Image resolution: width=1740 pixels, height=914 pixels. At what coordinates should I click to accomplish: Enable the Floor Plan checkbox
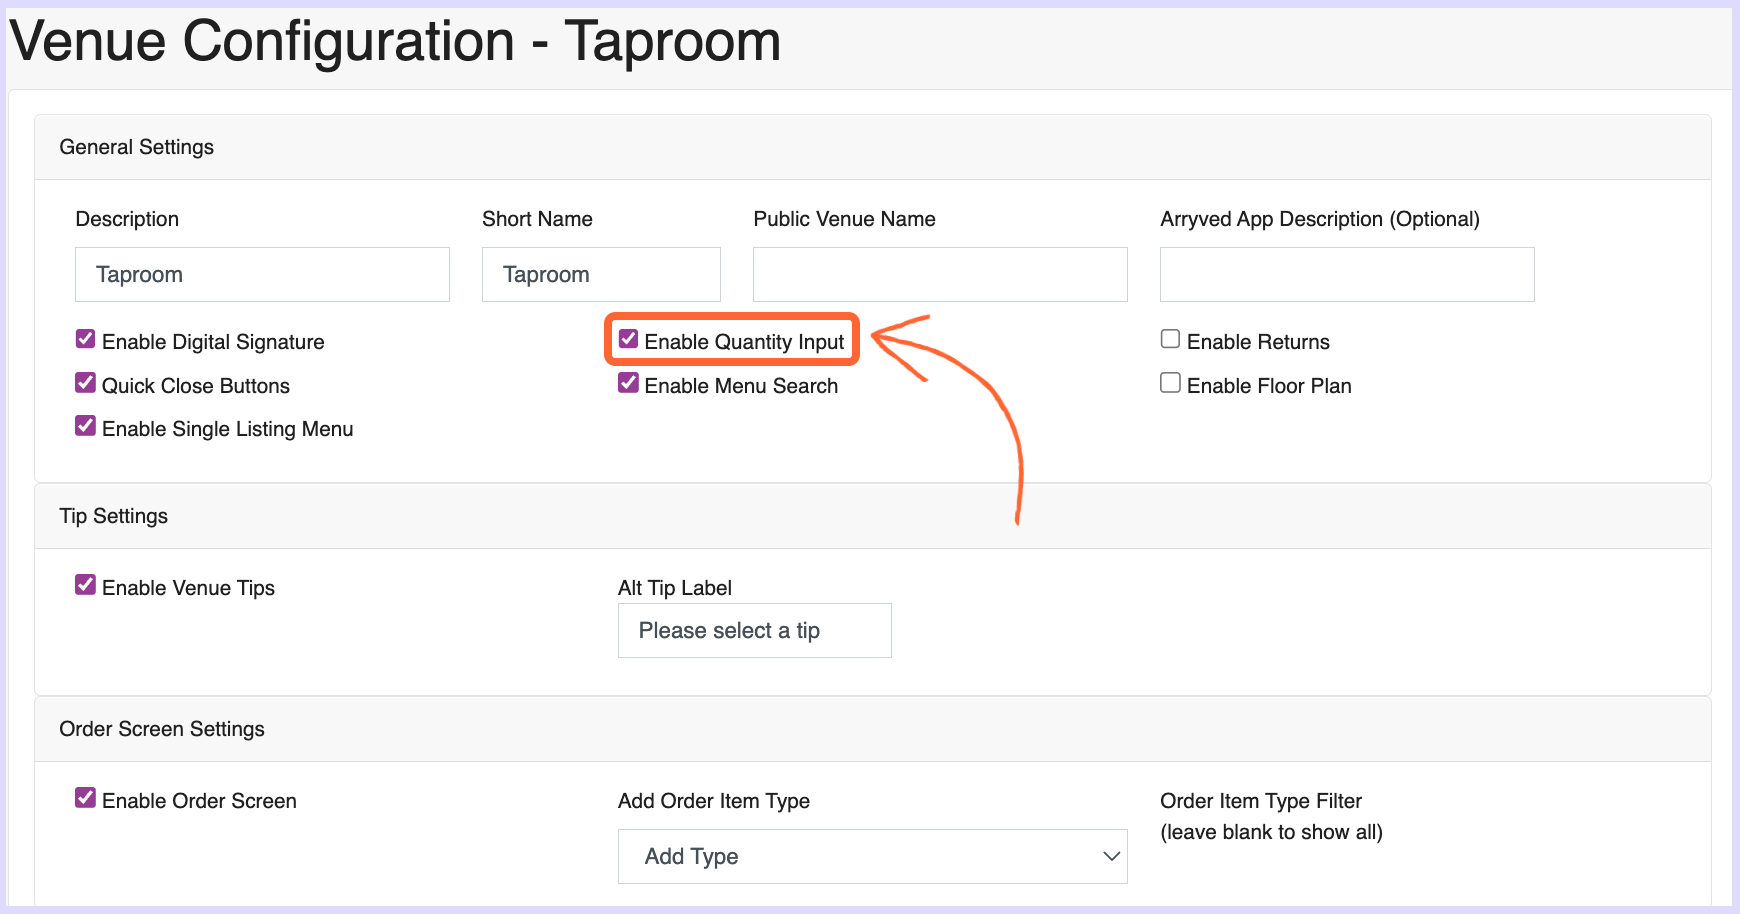coord(1170,384)
